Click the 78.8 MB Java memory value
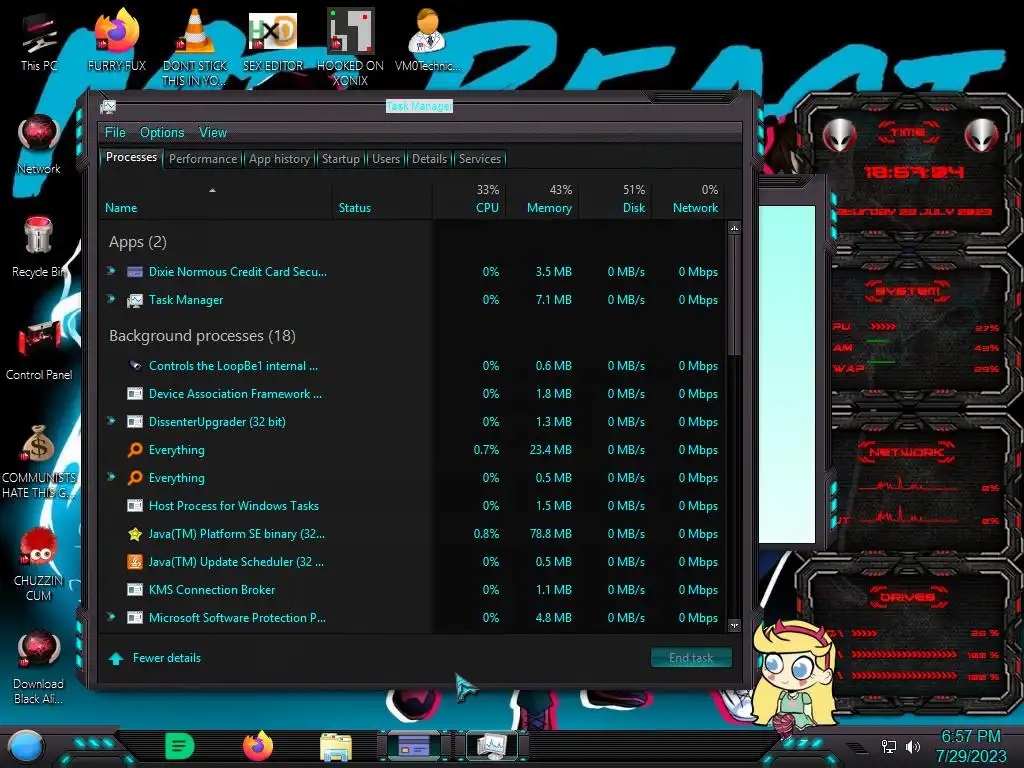The image size is (1024, 768). tap(551, 534)
